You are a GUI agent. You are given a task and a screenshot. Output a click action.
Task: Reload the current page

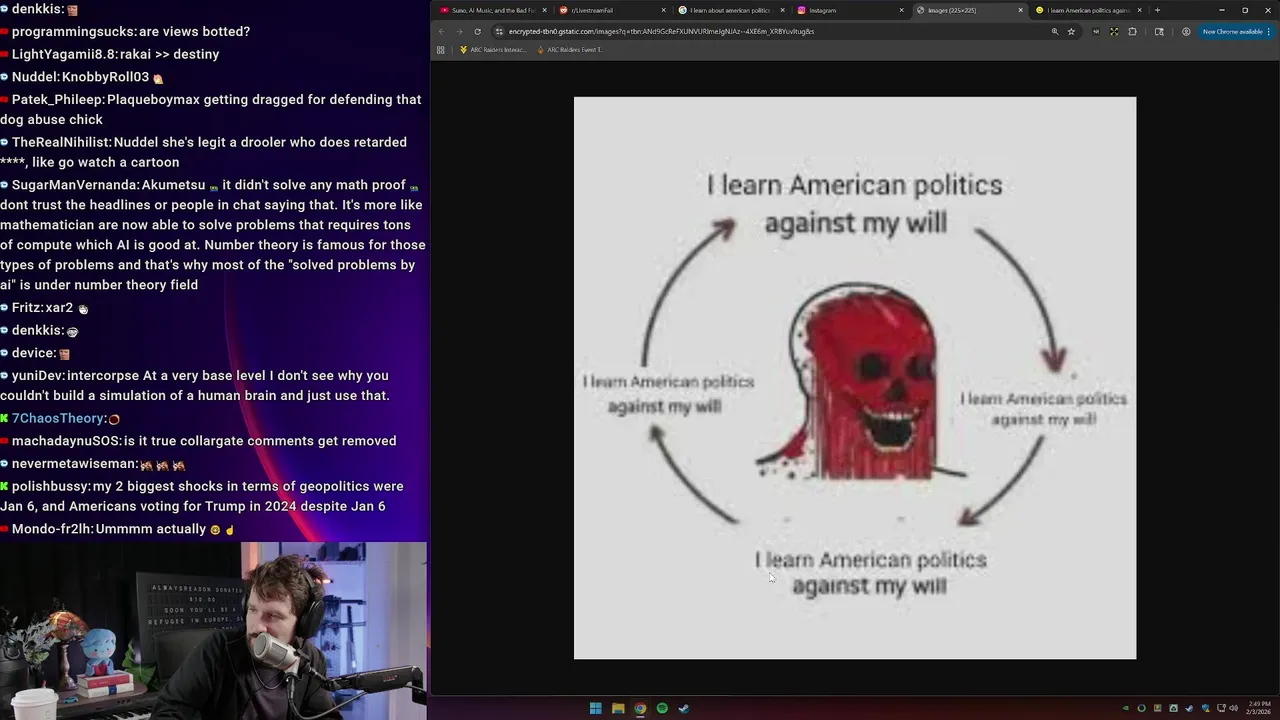pos(477,31)
